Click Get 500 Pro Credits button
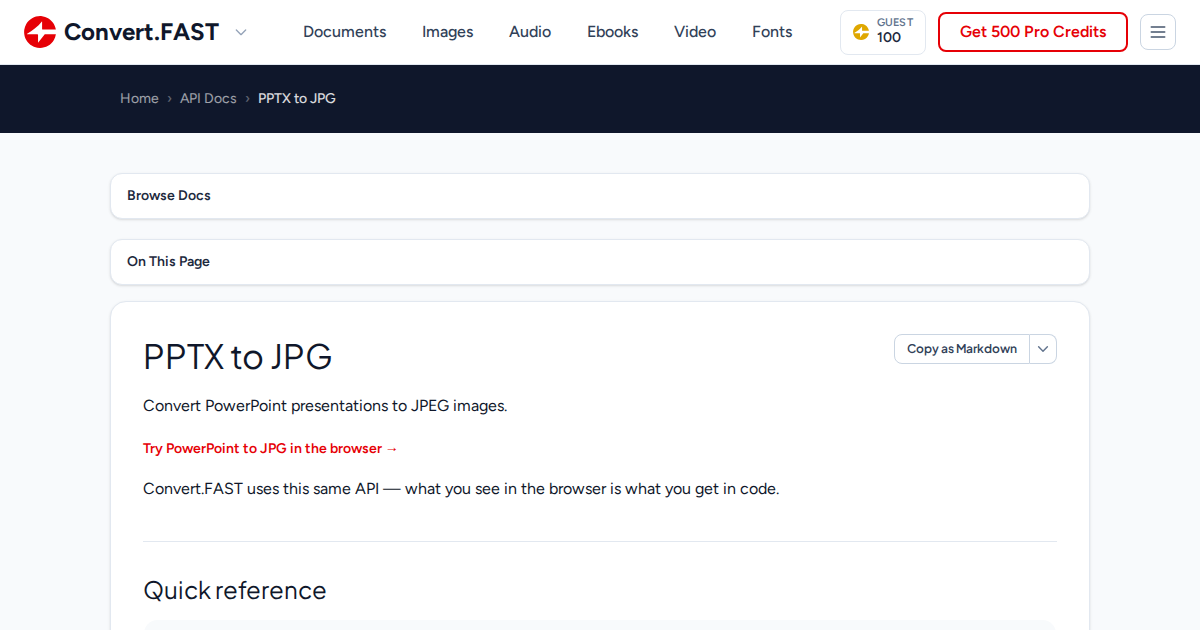Viewport: 1200px width, 630px height. pos(1033,32)
